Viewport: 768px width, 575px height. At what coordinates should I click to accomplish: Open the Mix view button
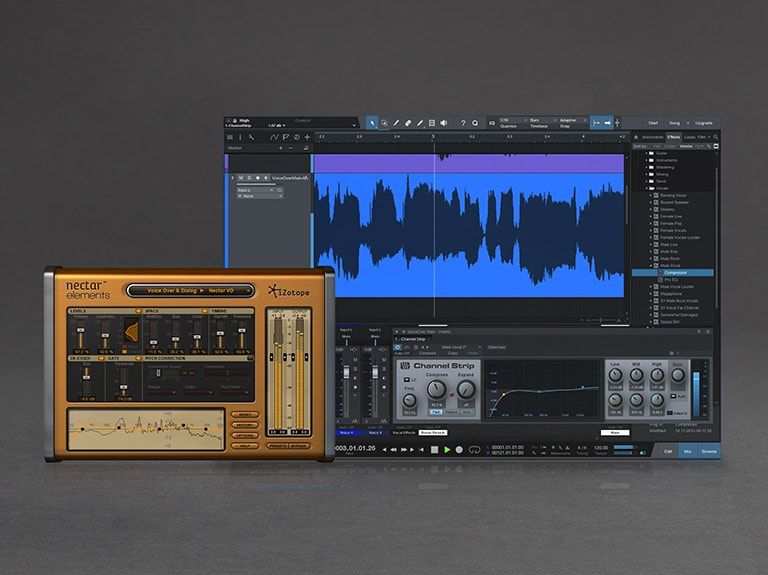point(688,451)
